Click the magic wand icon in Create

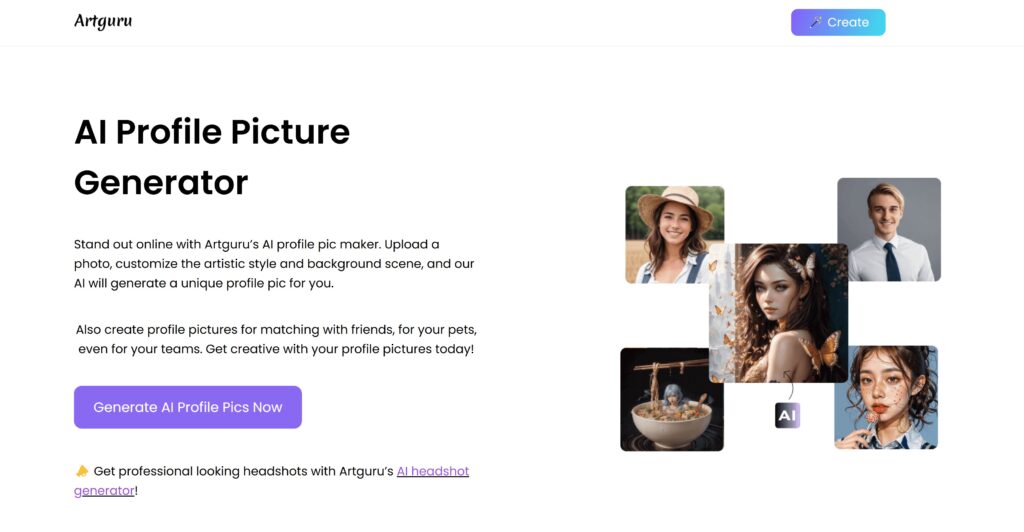tap(816, 22)
